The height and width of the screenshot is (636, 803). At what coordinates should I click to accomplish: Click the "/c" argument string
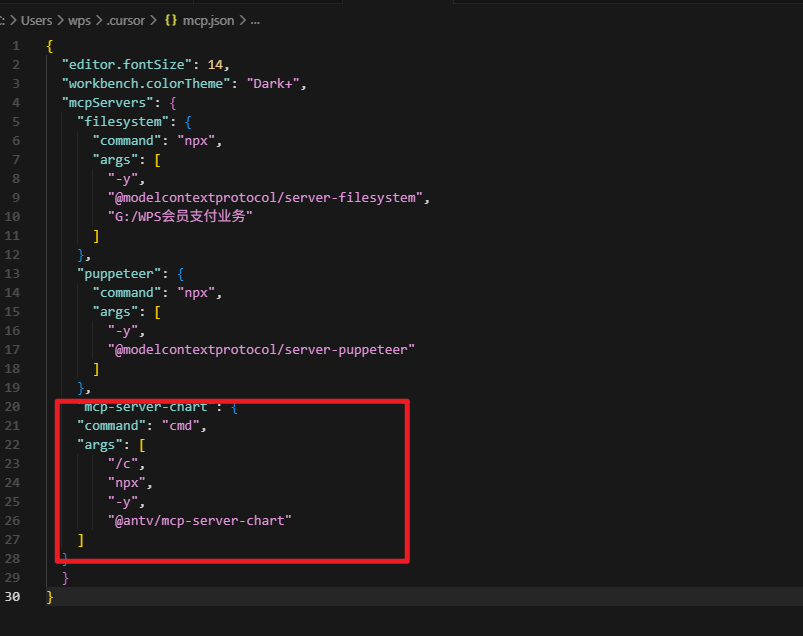click(x=123, y=464)
